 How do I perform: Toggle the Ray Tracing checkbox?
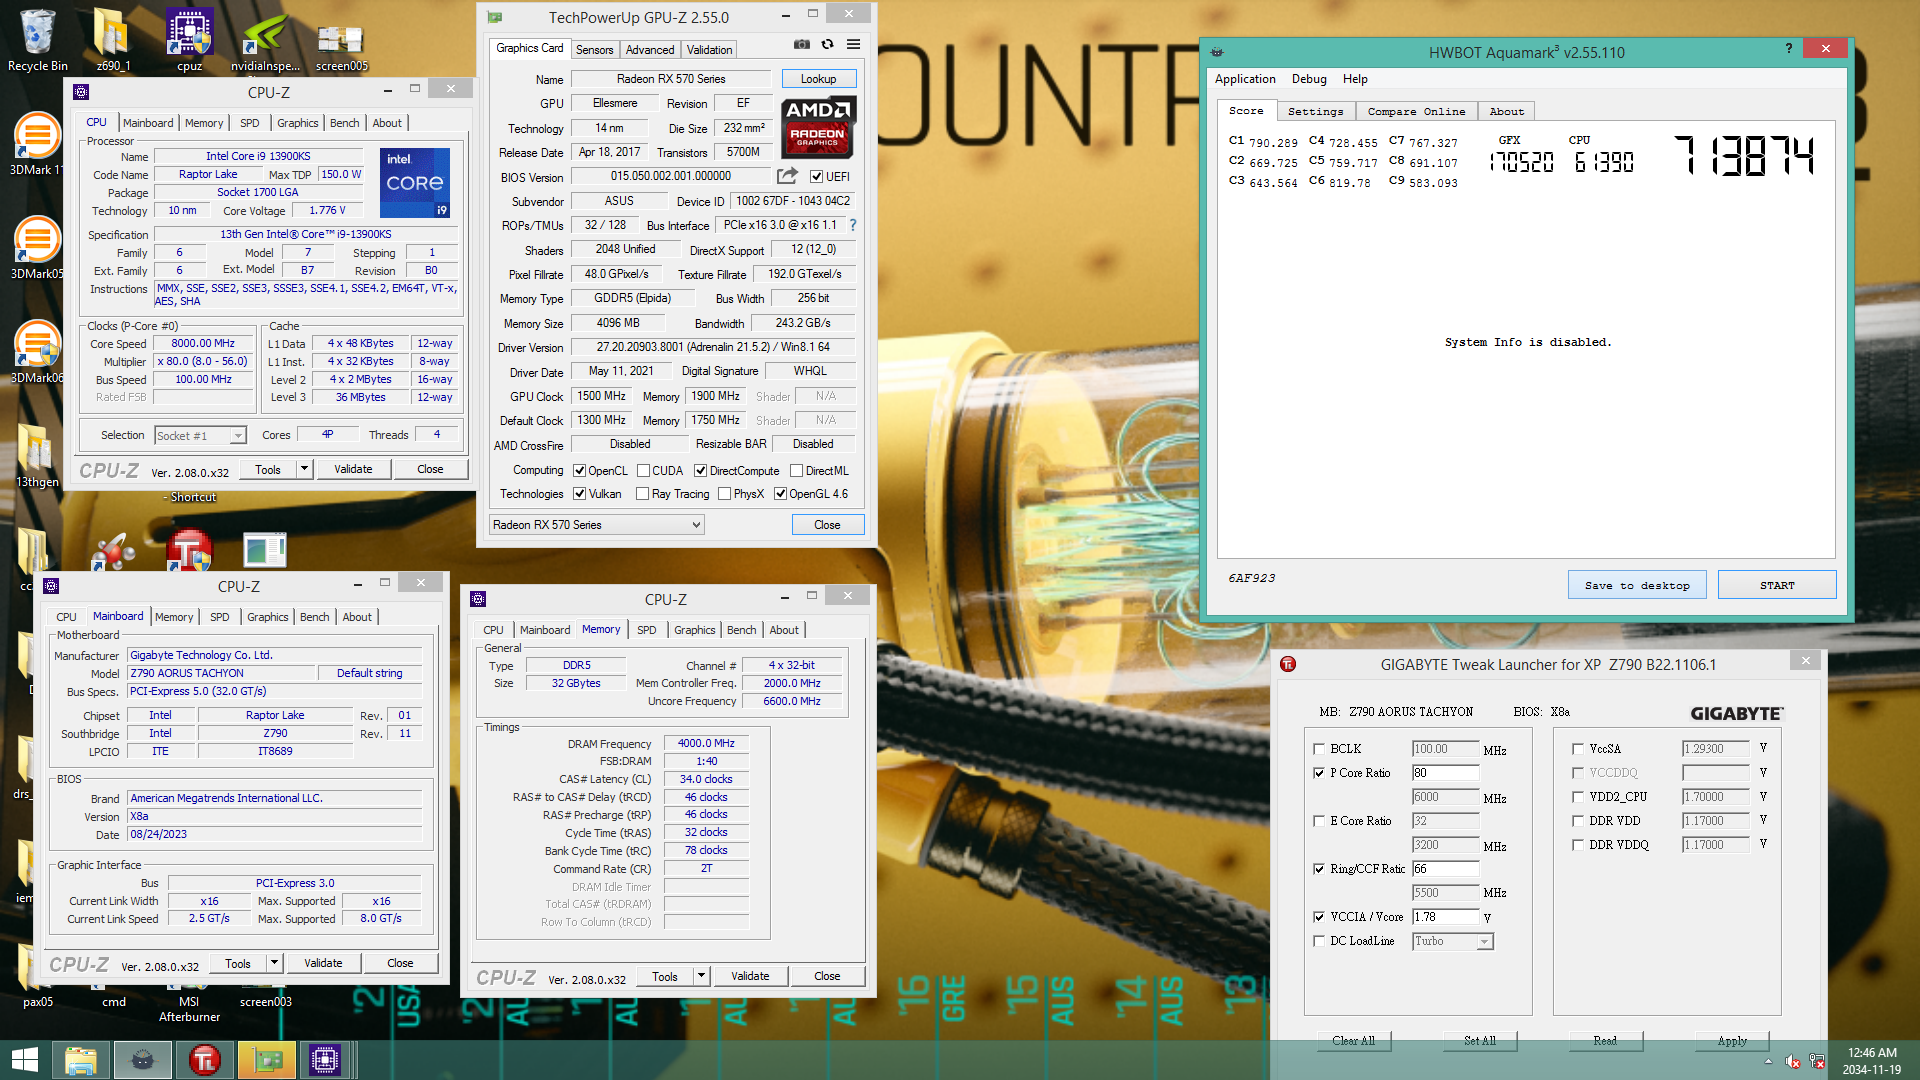[x=642, y=494]
